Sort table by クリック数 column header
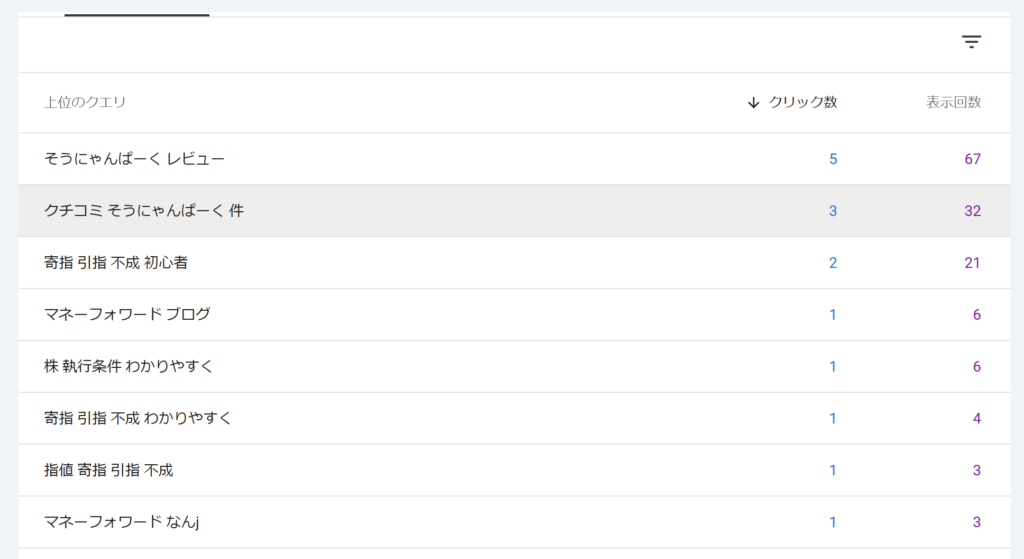The width and height of the screenshot is (1024, 559). pos(802,102)
